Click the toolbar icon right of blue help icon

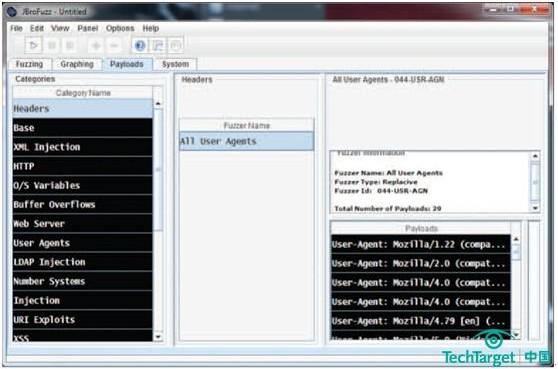[x=157, y=45]
